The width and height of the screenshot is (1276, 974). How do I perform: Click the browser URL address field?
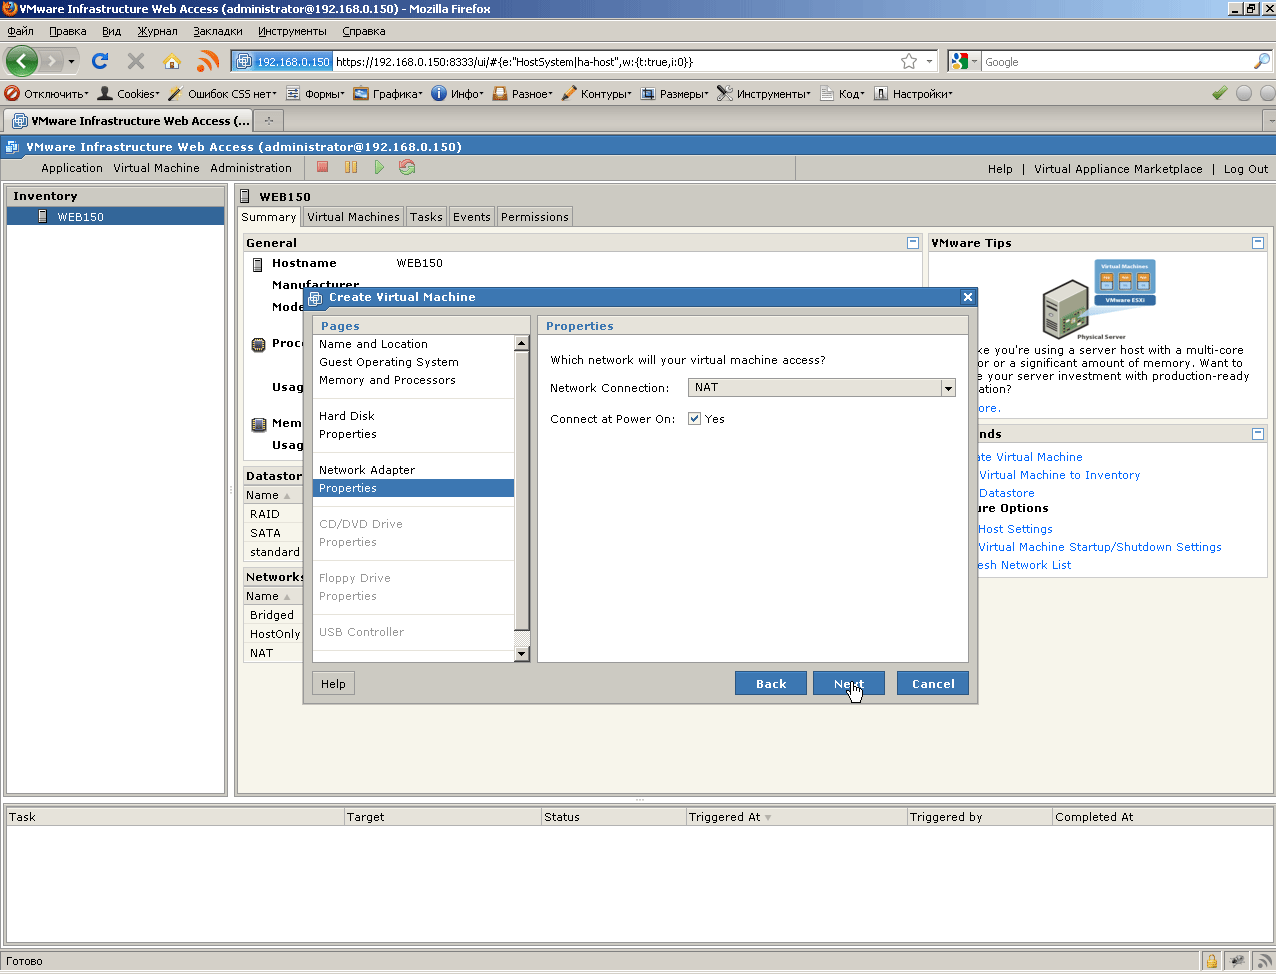(x=615, y=61)
